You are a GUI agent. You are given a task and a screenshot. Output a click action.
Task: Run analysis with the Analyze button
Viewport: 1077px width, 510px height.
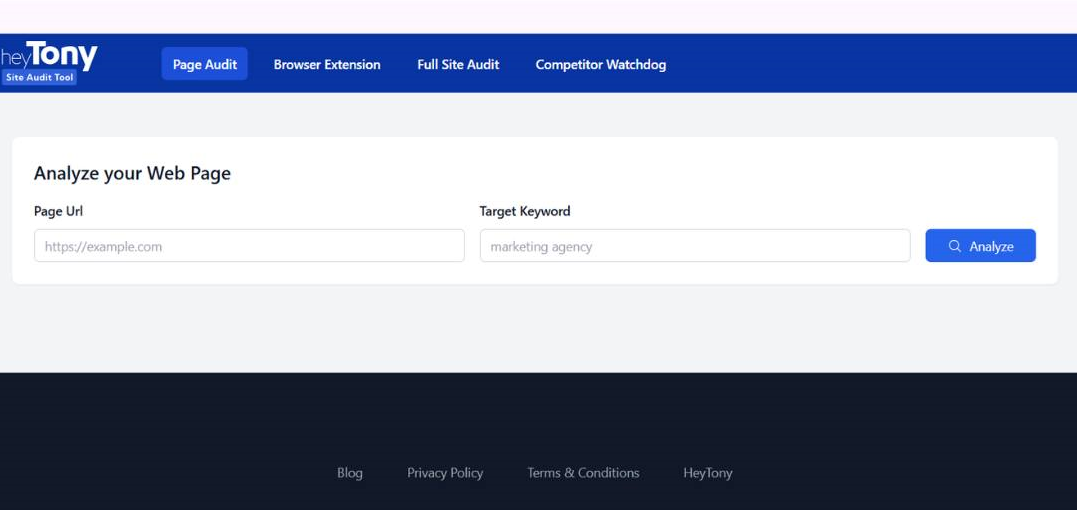tap(980, 246)
